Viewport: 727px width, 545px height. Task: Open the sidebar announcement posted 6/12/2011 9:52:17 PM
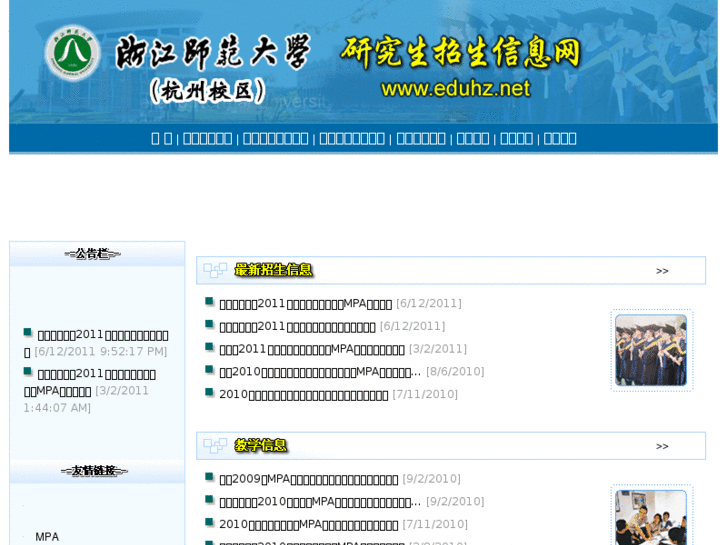click(96, 343)
